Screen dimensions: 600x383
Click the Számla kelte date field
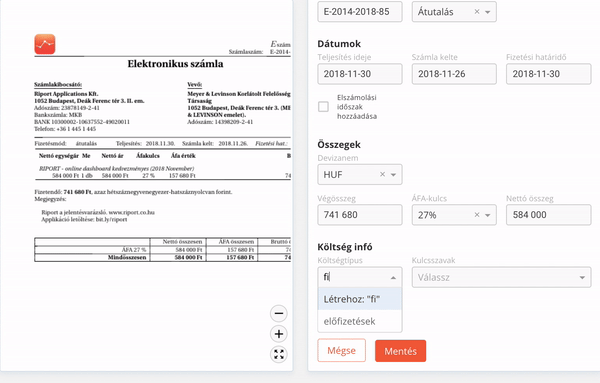coord(454,74)
